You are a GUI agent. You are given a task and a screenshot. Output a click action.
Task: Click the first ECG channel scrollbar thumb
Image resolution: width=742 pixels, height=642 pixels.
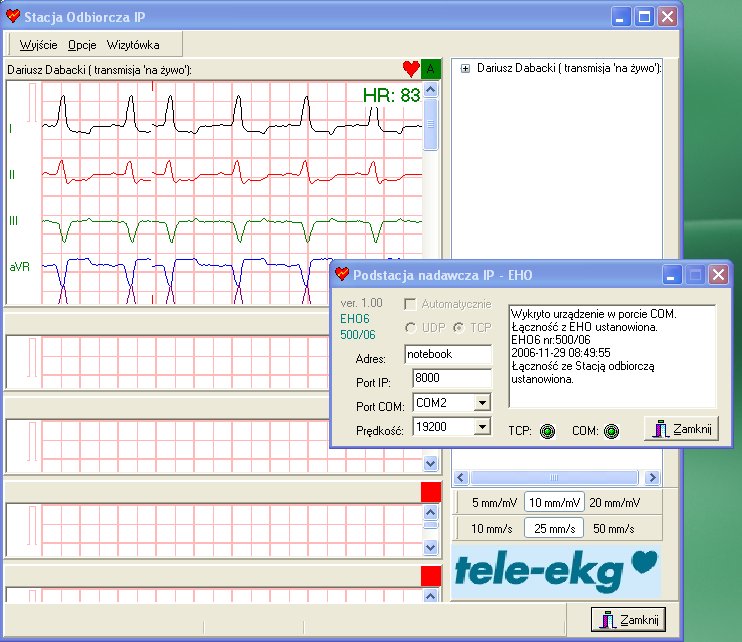click(x=430, y=124)
